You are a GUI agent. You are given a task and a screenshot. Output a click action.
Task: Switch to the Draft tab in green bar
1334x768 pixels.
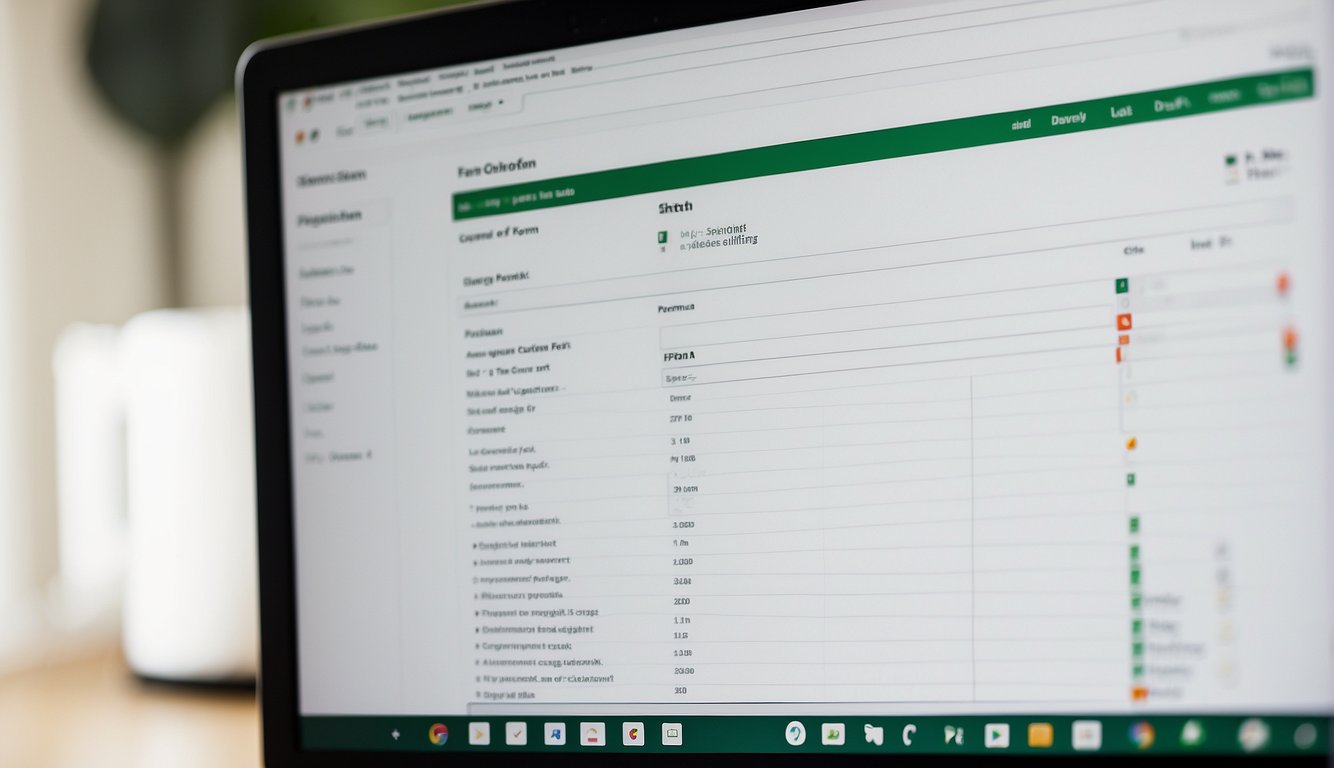pyautogui.click(x=1170, y=106)
